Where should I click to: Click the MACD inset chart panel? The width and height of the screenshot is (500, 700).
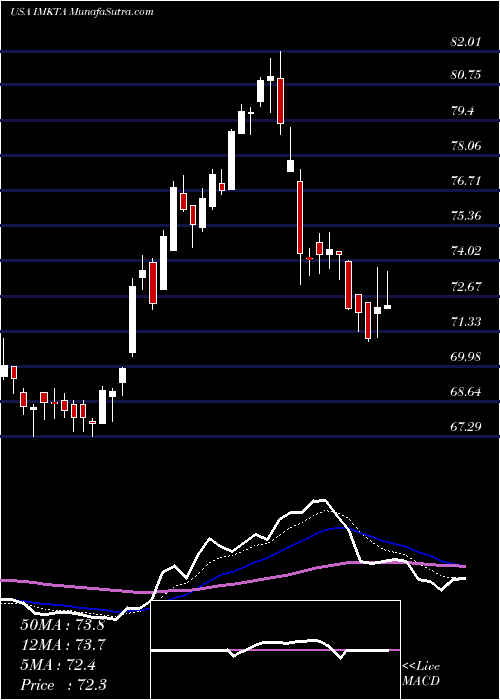276,650
